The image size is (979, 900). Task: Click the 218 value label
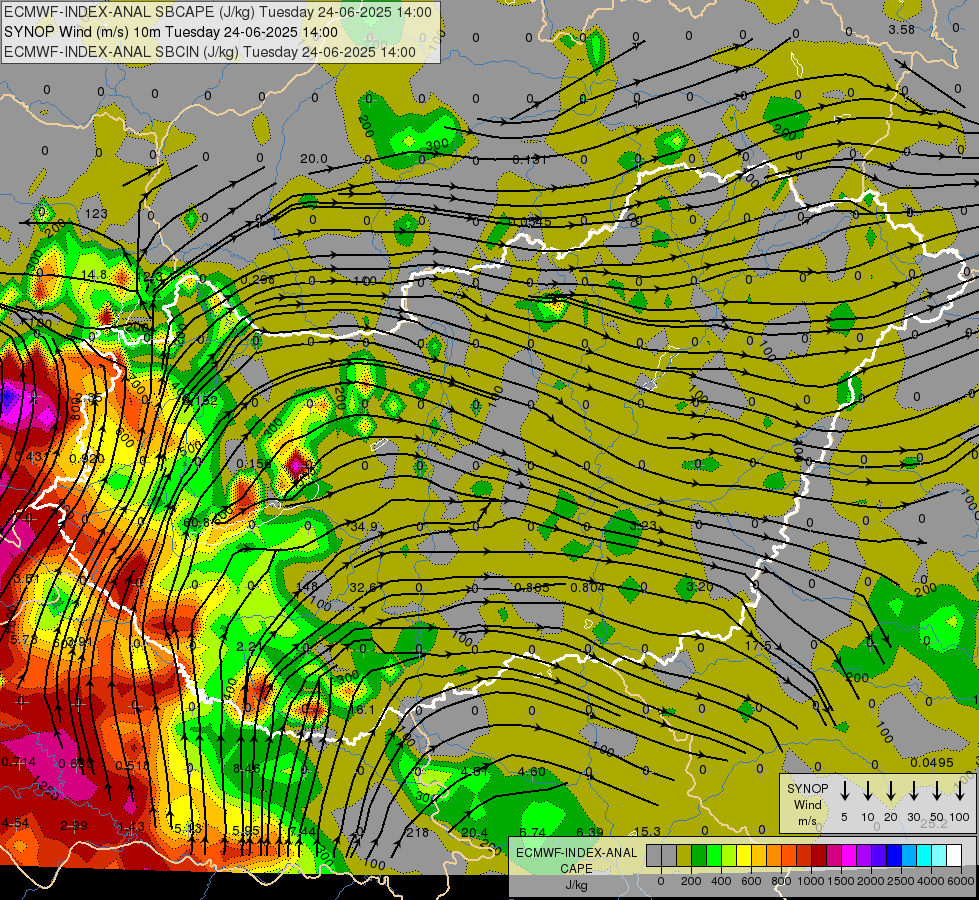click(418, 833)
